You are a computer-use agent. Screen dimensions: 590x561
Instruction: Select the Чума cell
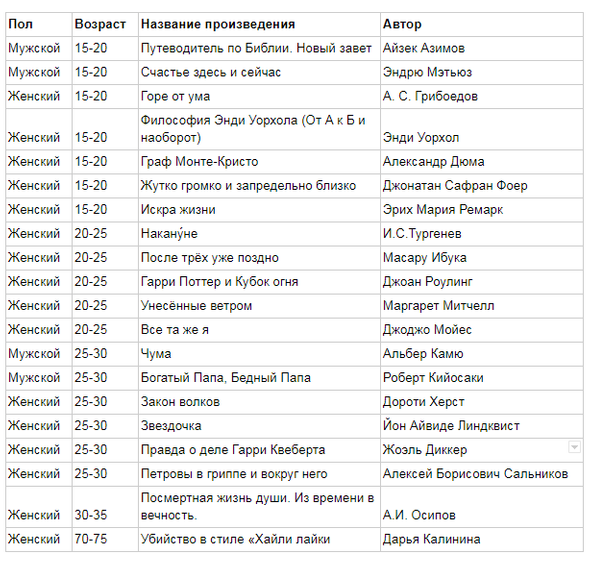pyautogui.click(x=259, y=354)
